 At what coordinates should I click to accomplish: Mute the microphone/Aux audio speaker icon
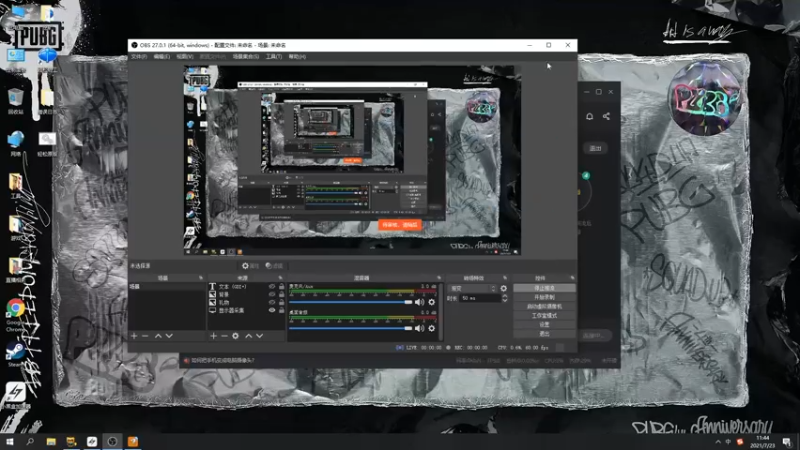[x=419, y=302]
